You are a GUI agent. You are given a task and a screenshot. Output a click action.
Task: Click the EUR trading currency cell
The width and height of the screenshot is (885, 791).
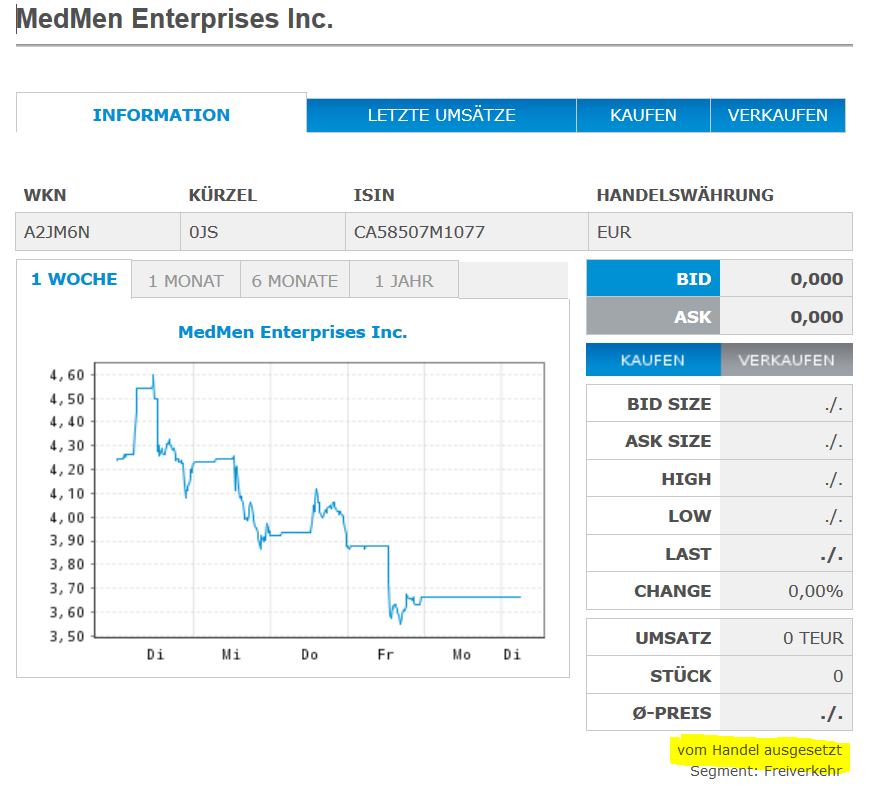coord(614,232)
